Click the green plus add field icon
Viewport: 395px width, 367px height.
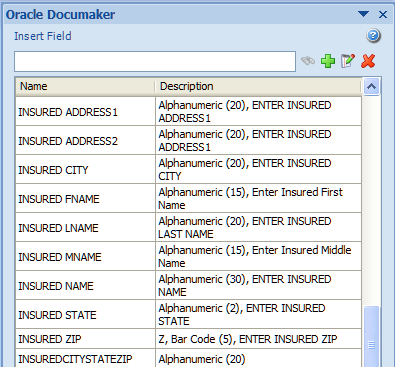coord(328,61)
